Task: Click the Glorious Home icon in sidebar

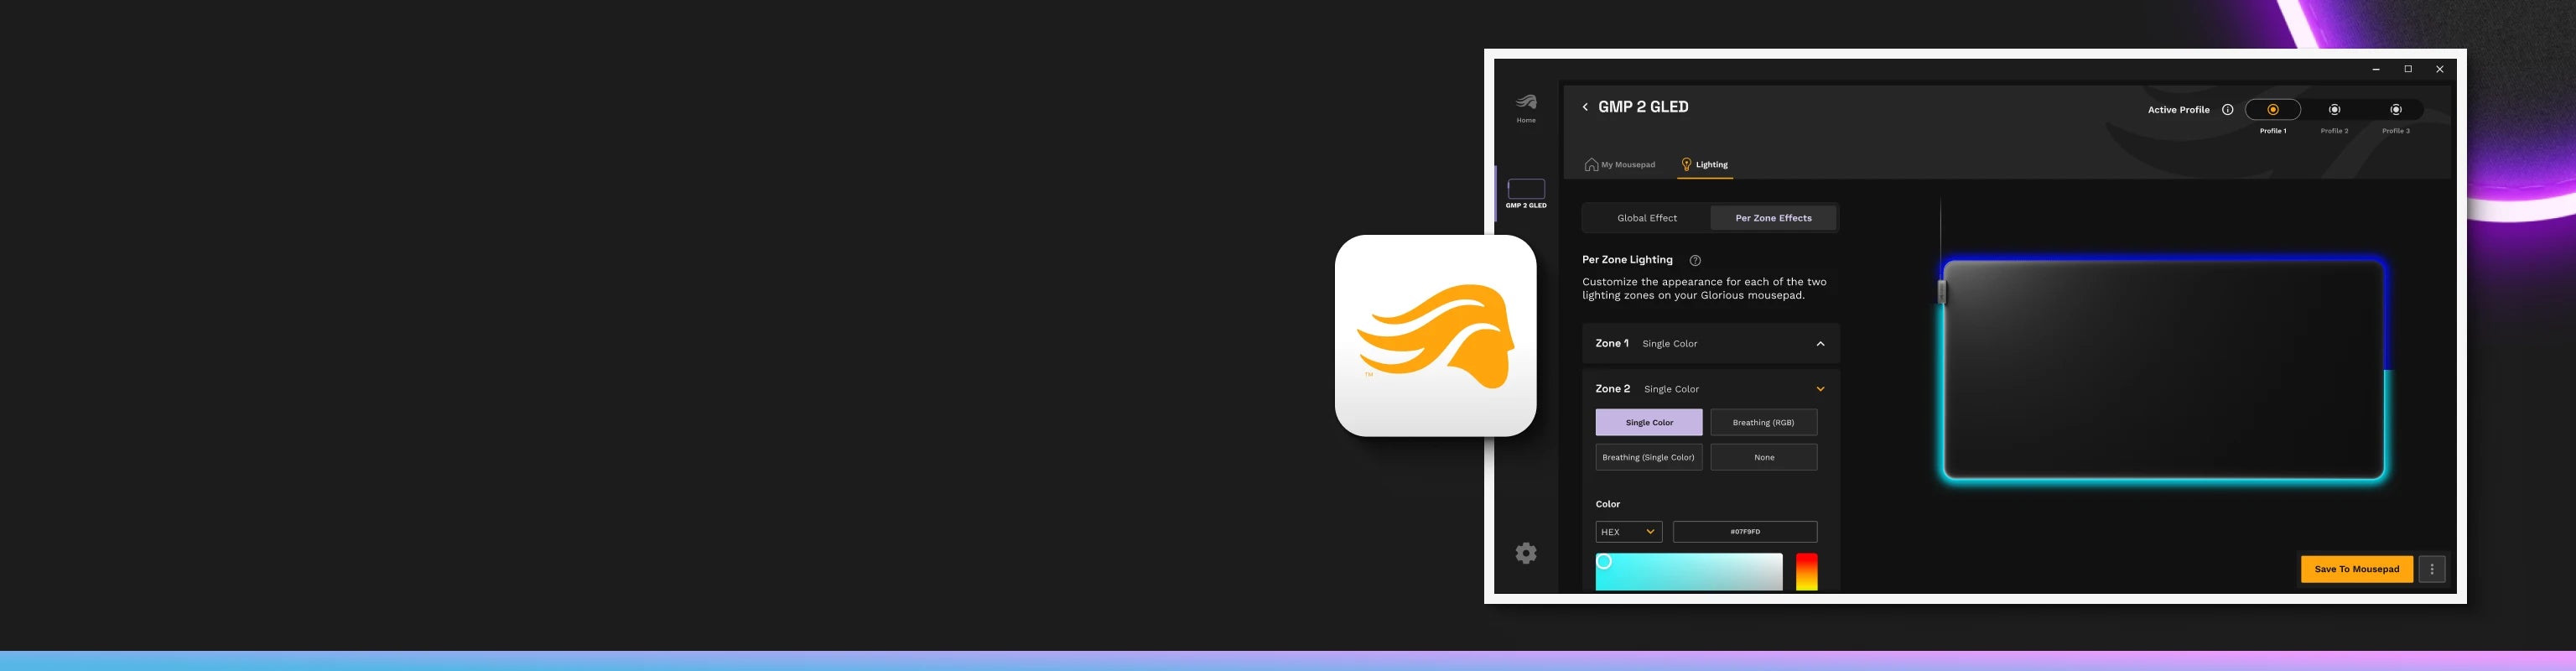Action: click(1525, 105)
